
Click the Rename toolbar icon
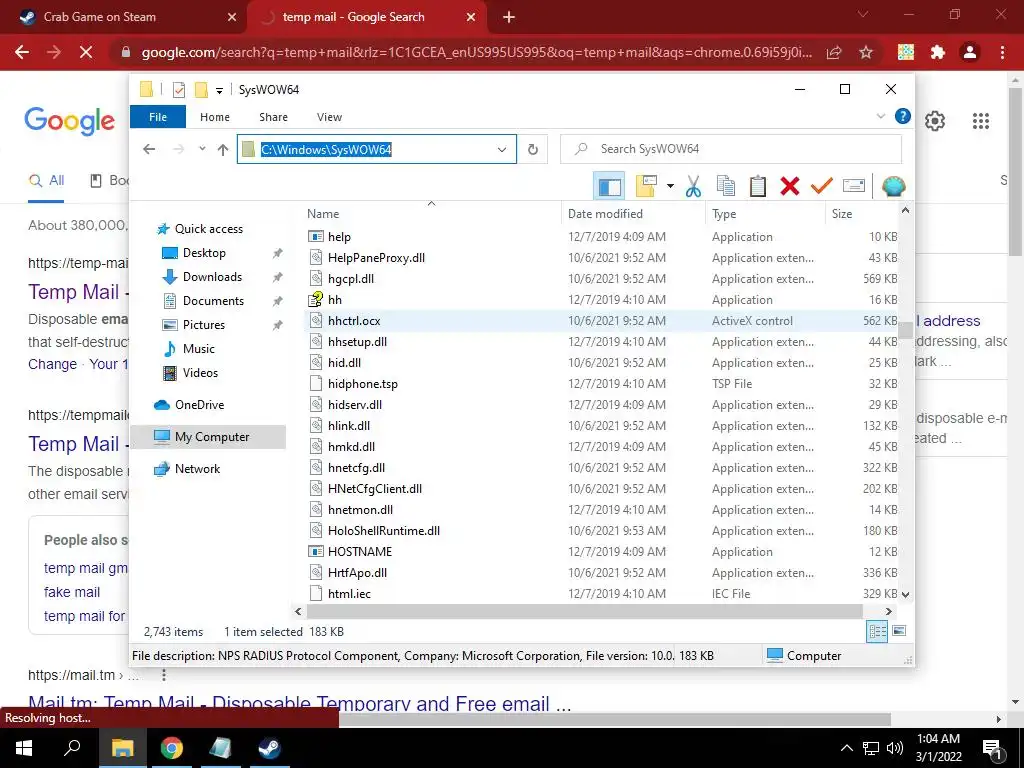click(854, 186)
